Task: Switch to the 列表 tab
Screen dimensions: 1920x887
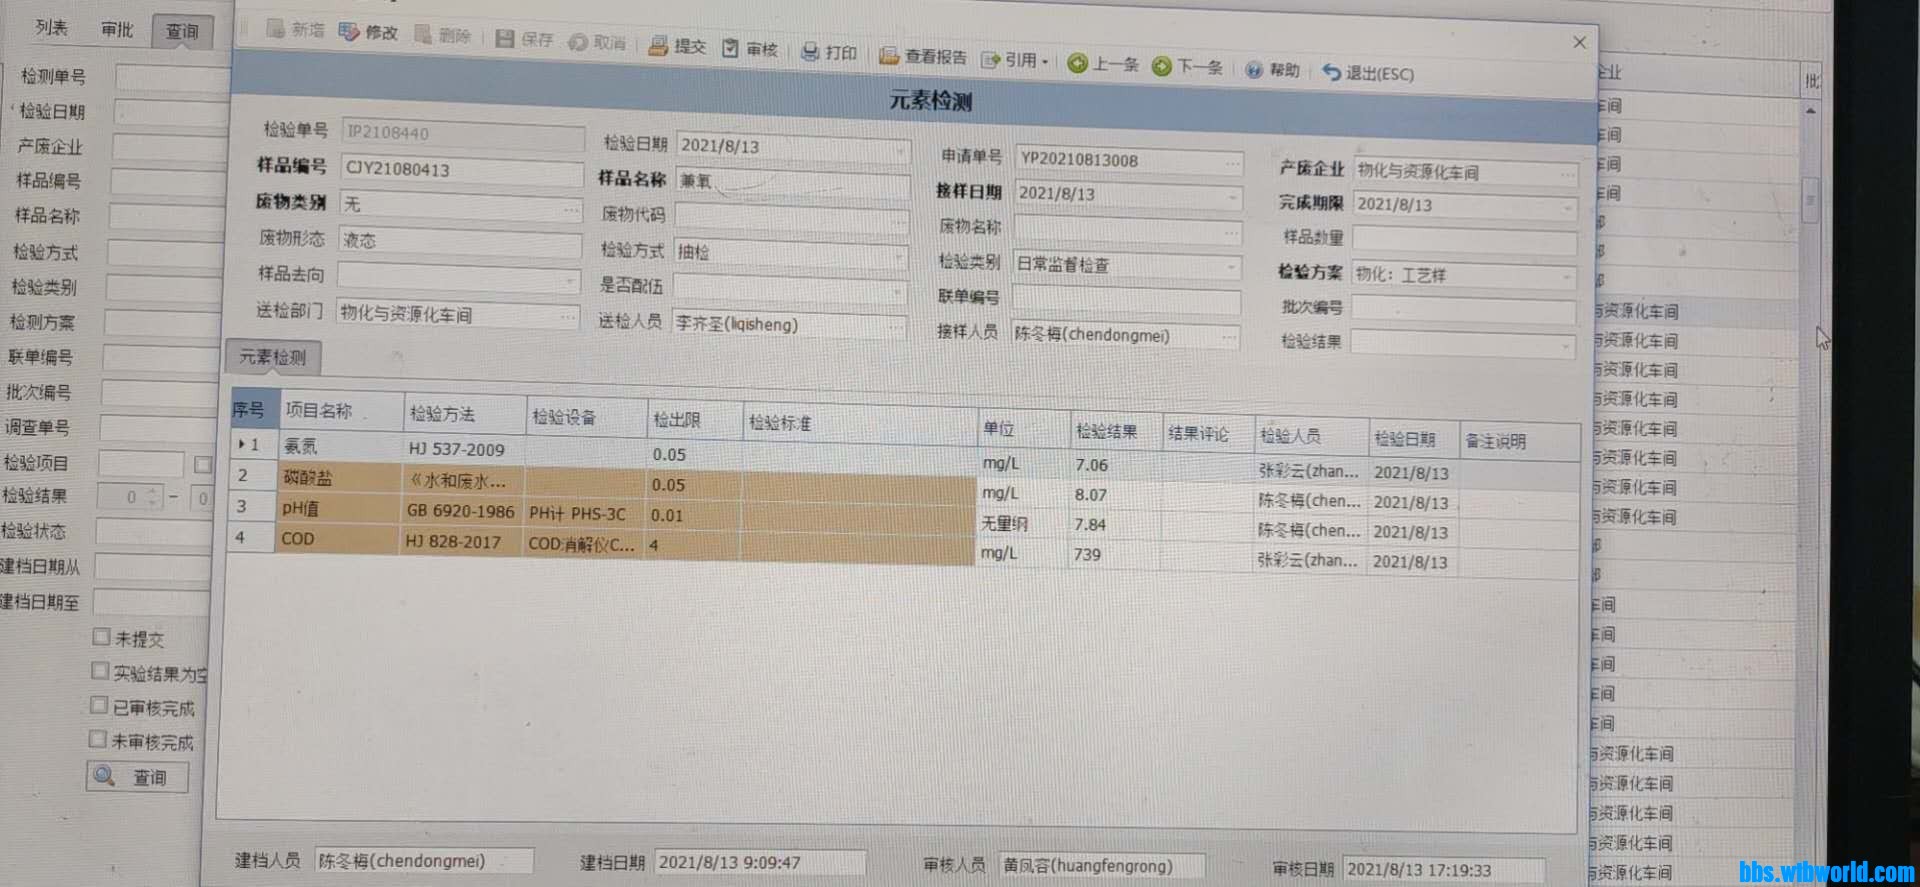Action: [x=52, y=28]
